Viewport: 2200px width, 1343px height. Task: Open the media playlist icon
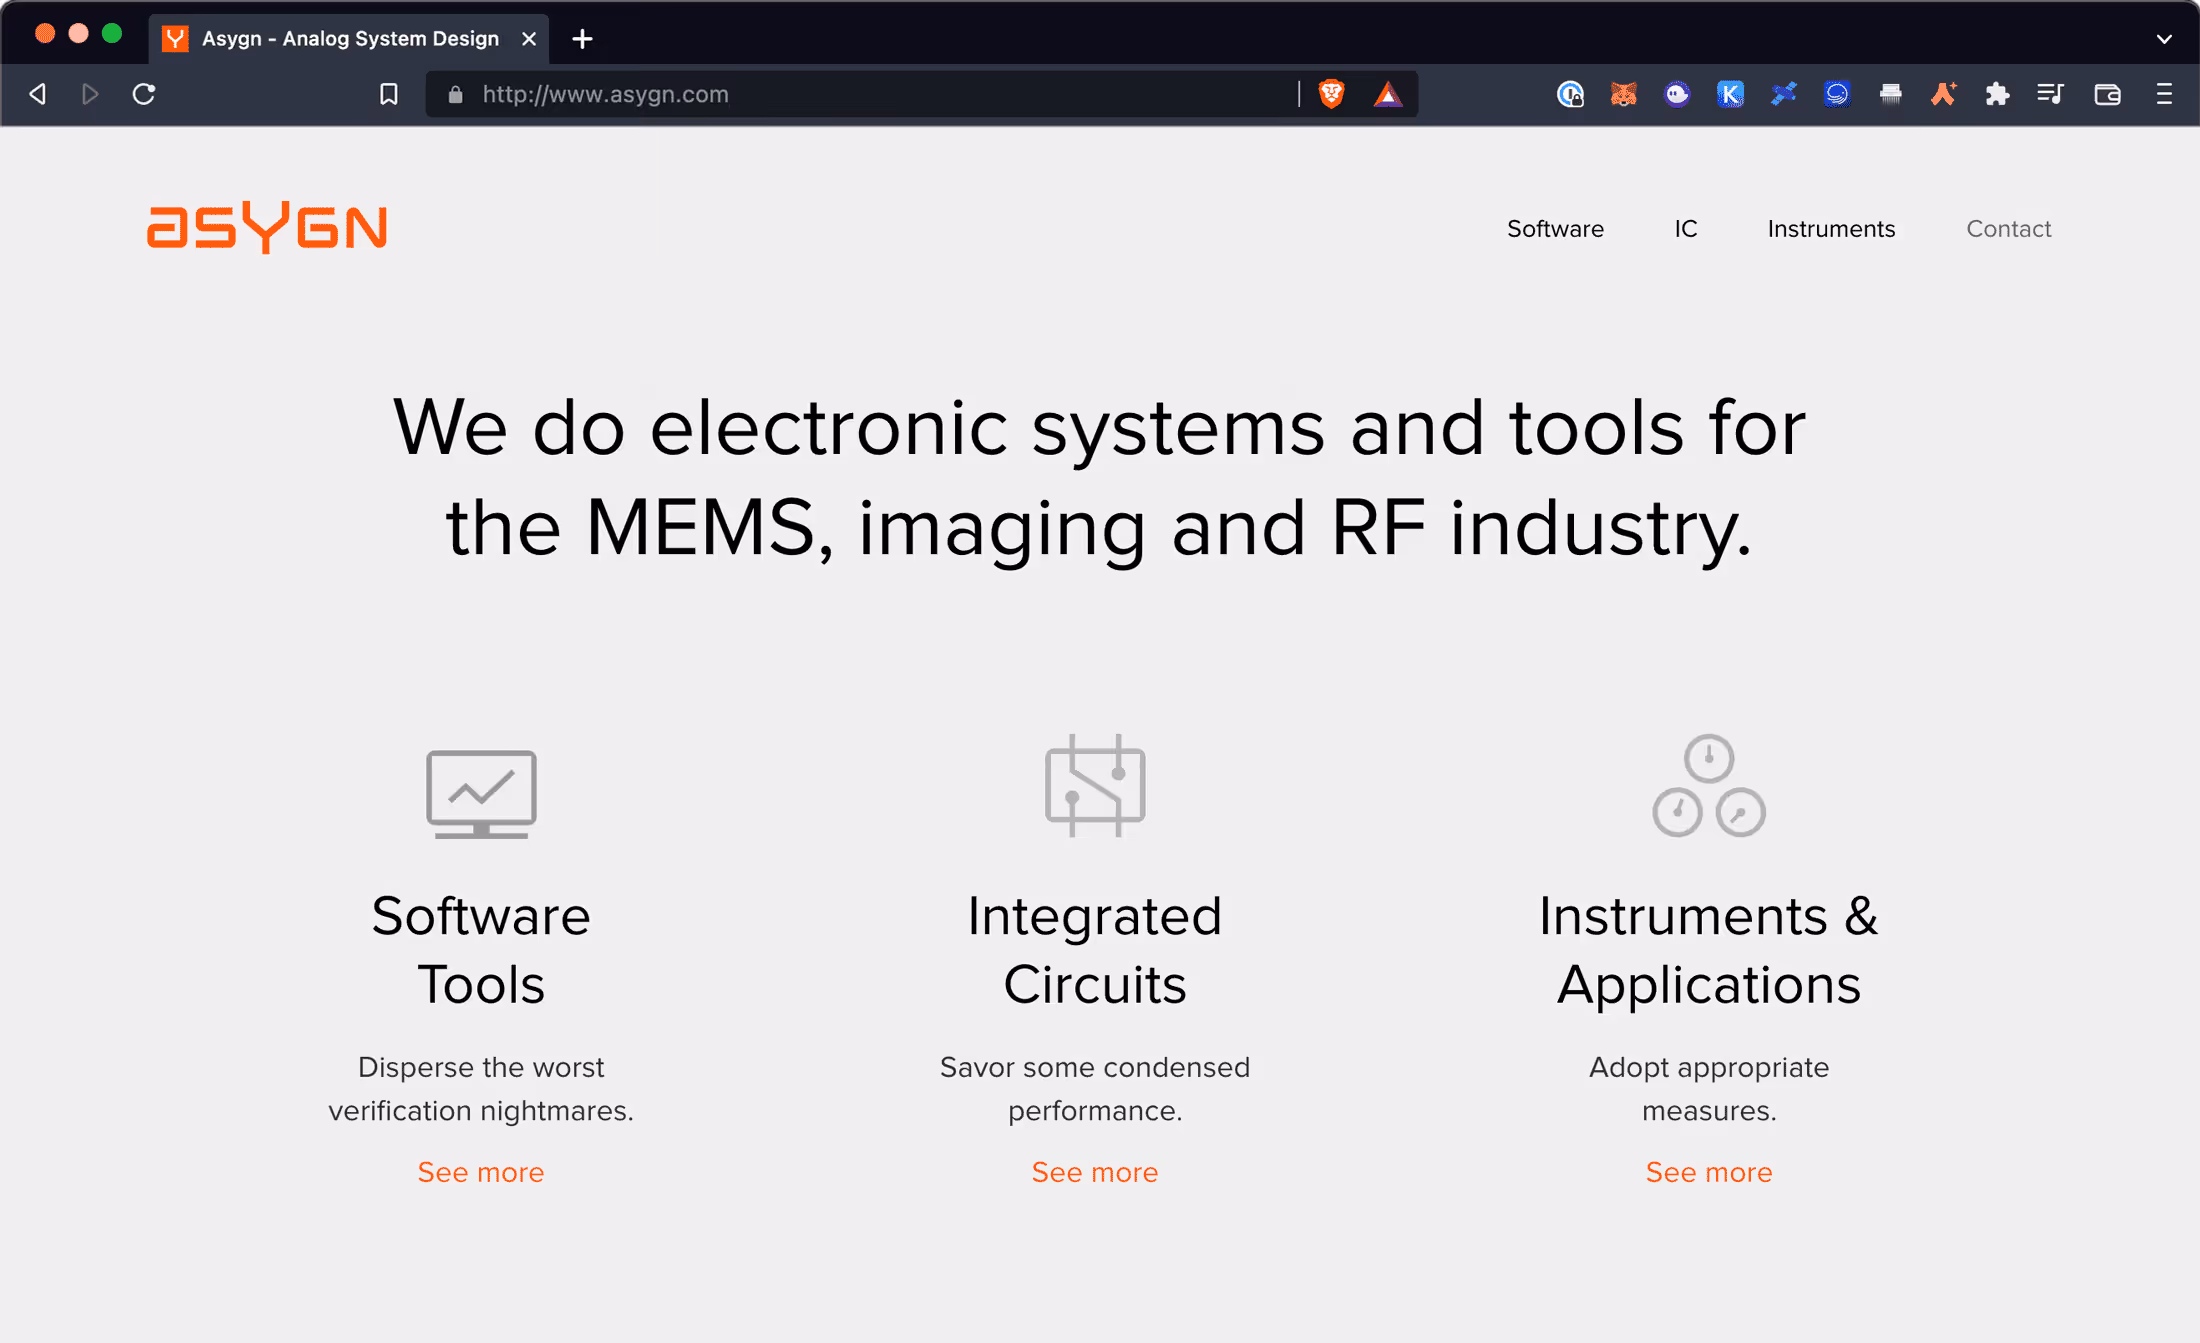[x=2050, y=94]
